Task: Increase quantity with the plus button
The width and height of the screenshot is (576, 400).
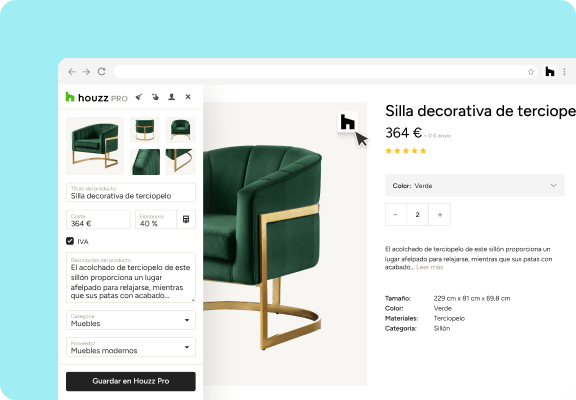Action: point(440,215)
